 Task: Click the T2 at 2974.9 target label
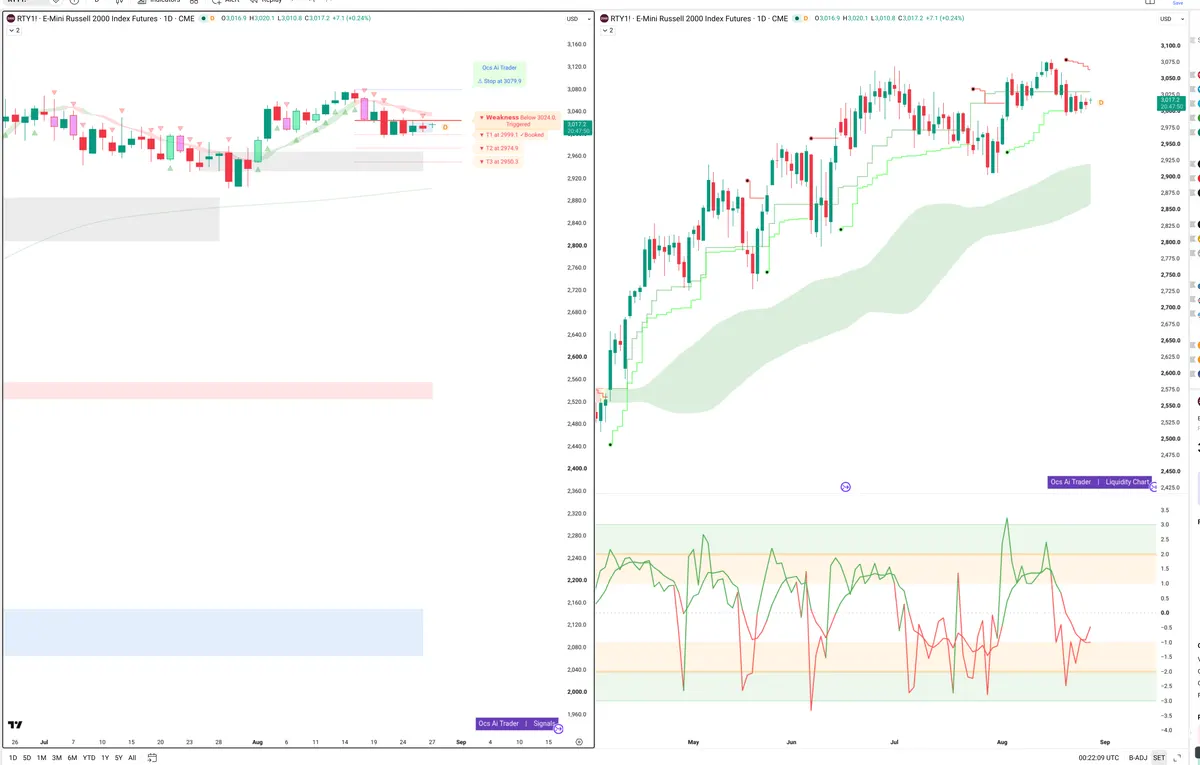pos(498,148)
